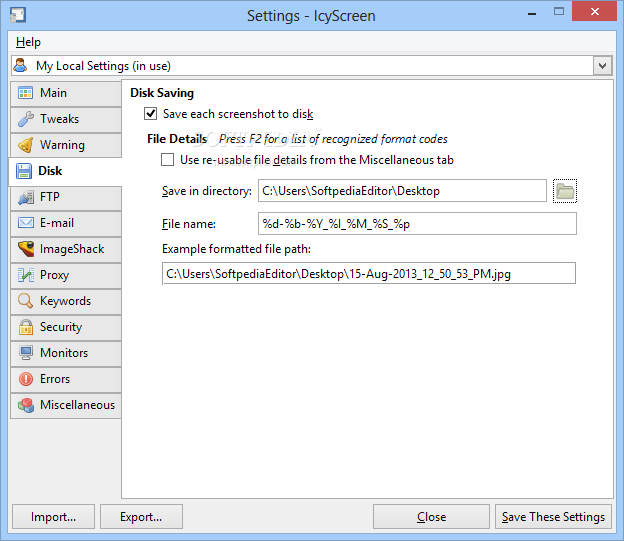Screen dimensions: 624x541
Task: Open the Security tab
Action: tap(66, 327)
